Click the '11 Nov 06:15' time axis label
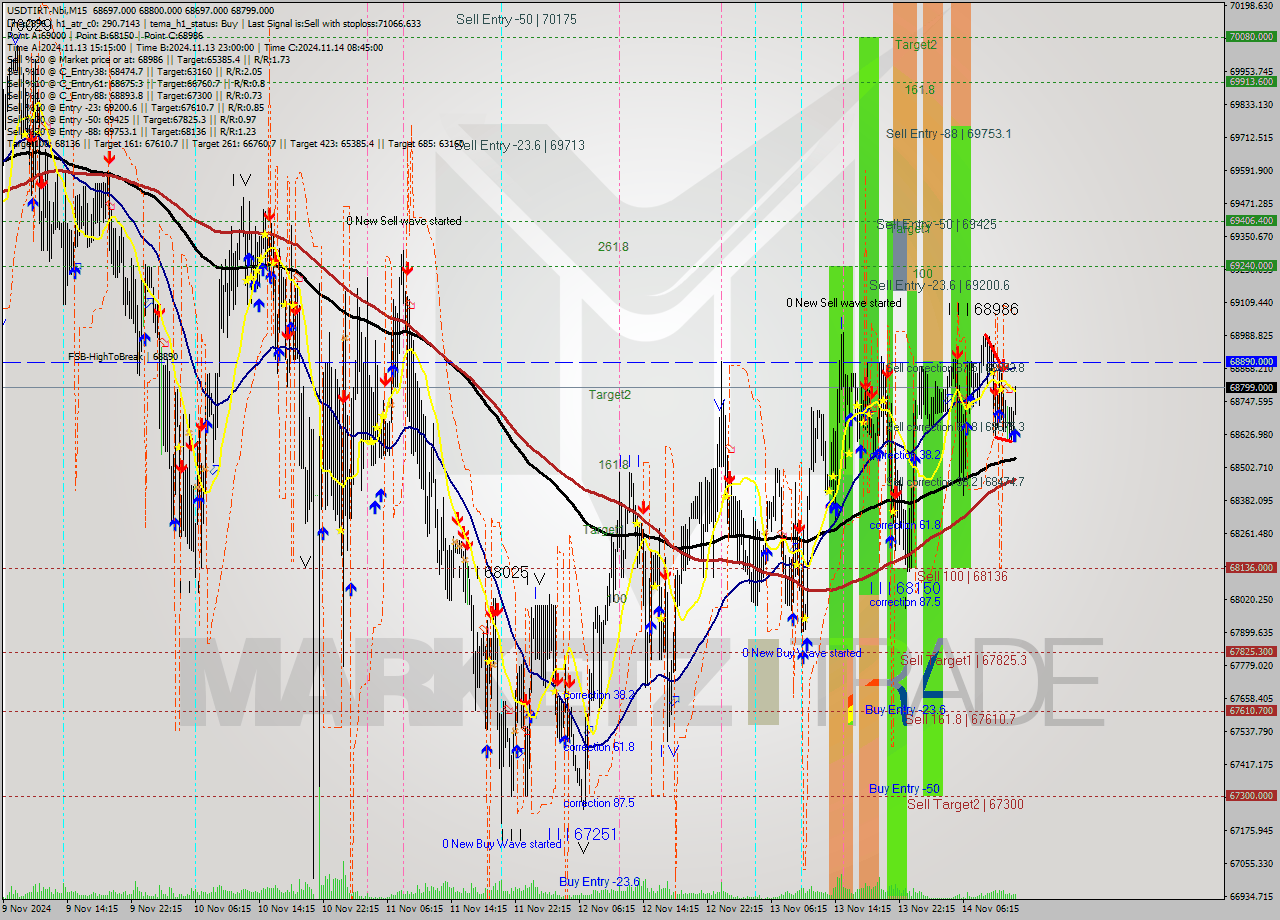Image resolution: width=1280 pixels, height=920 pixels. pos(415,909)
